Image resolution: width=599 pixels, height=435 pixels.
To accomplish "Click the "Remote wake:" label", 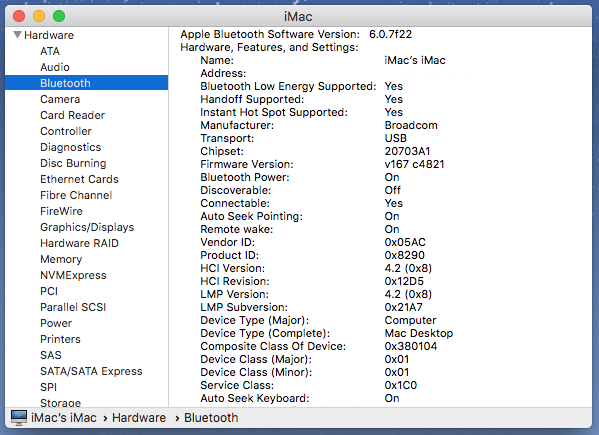I will click(x=237, y=229).
